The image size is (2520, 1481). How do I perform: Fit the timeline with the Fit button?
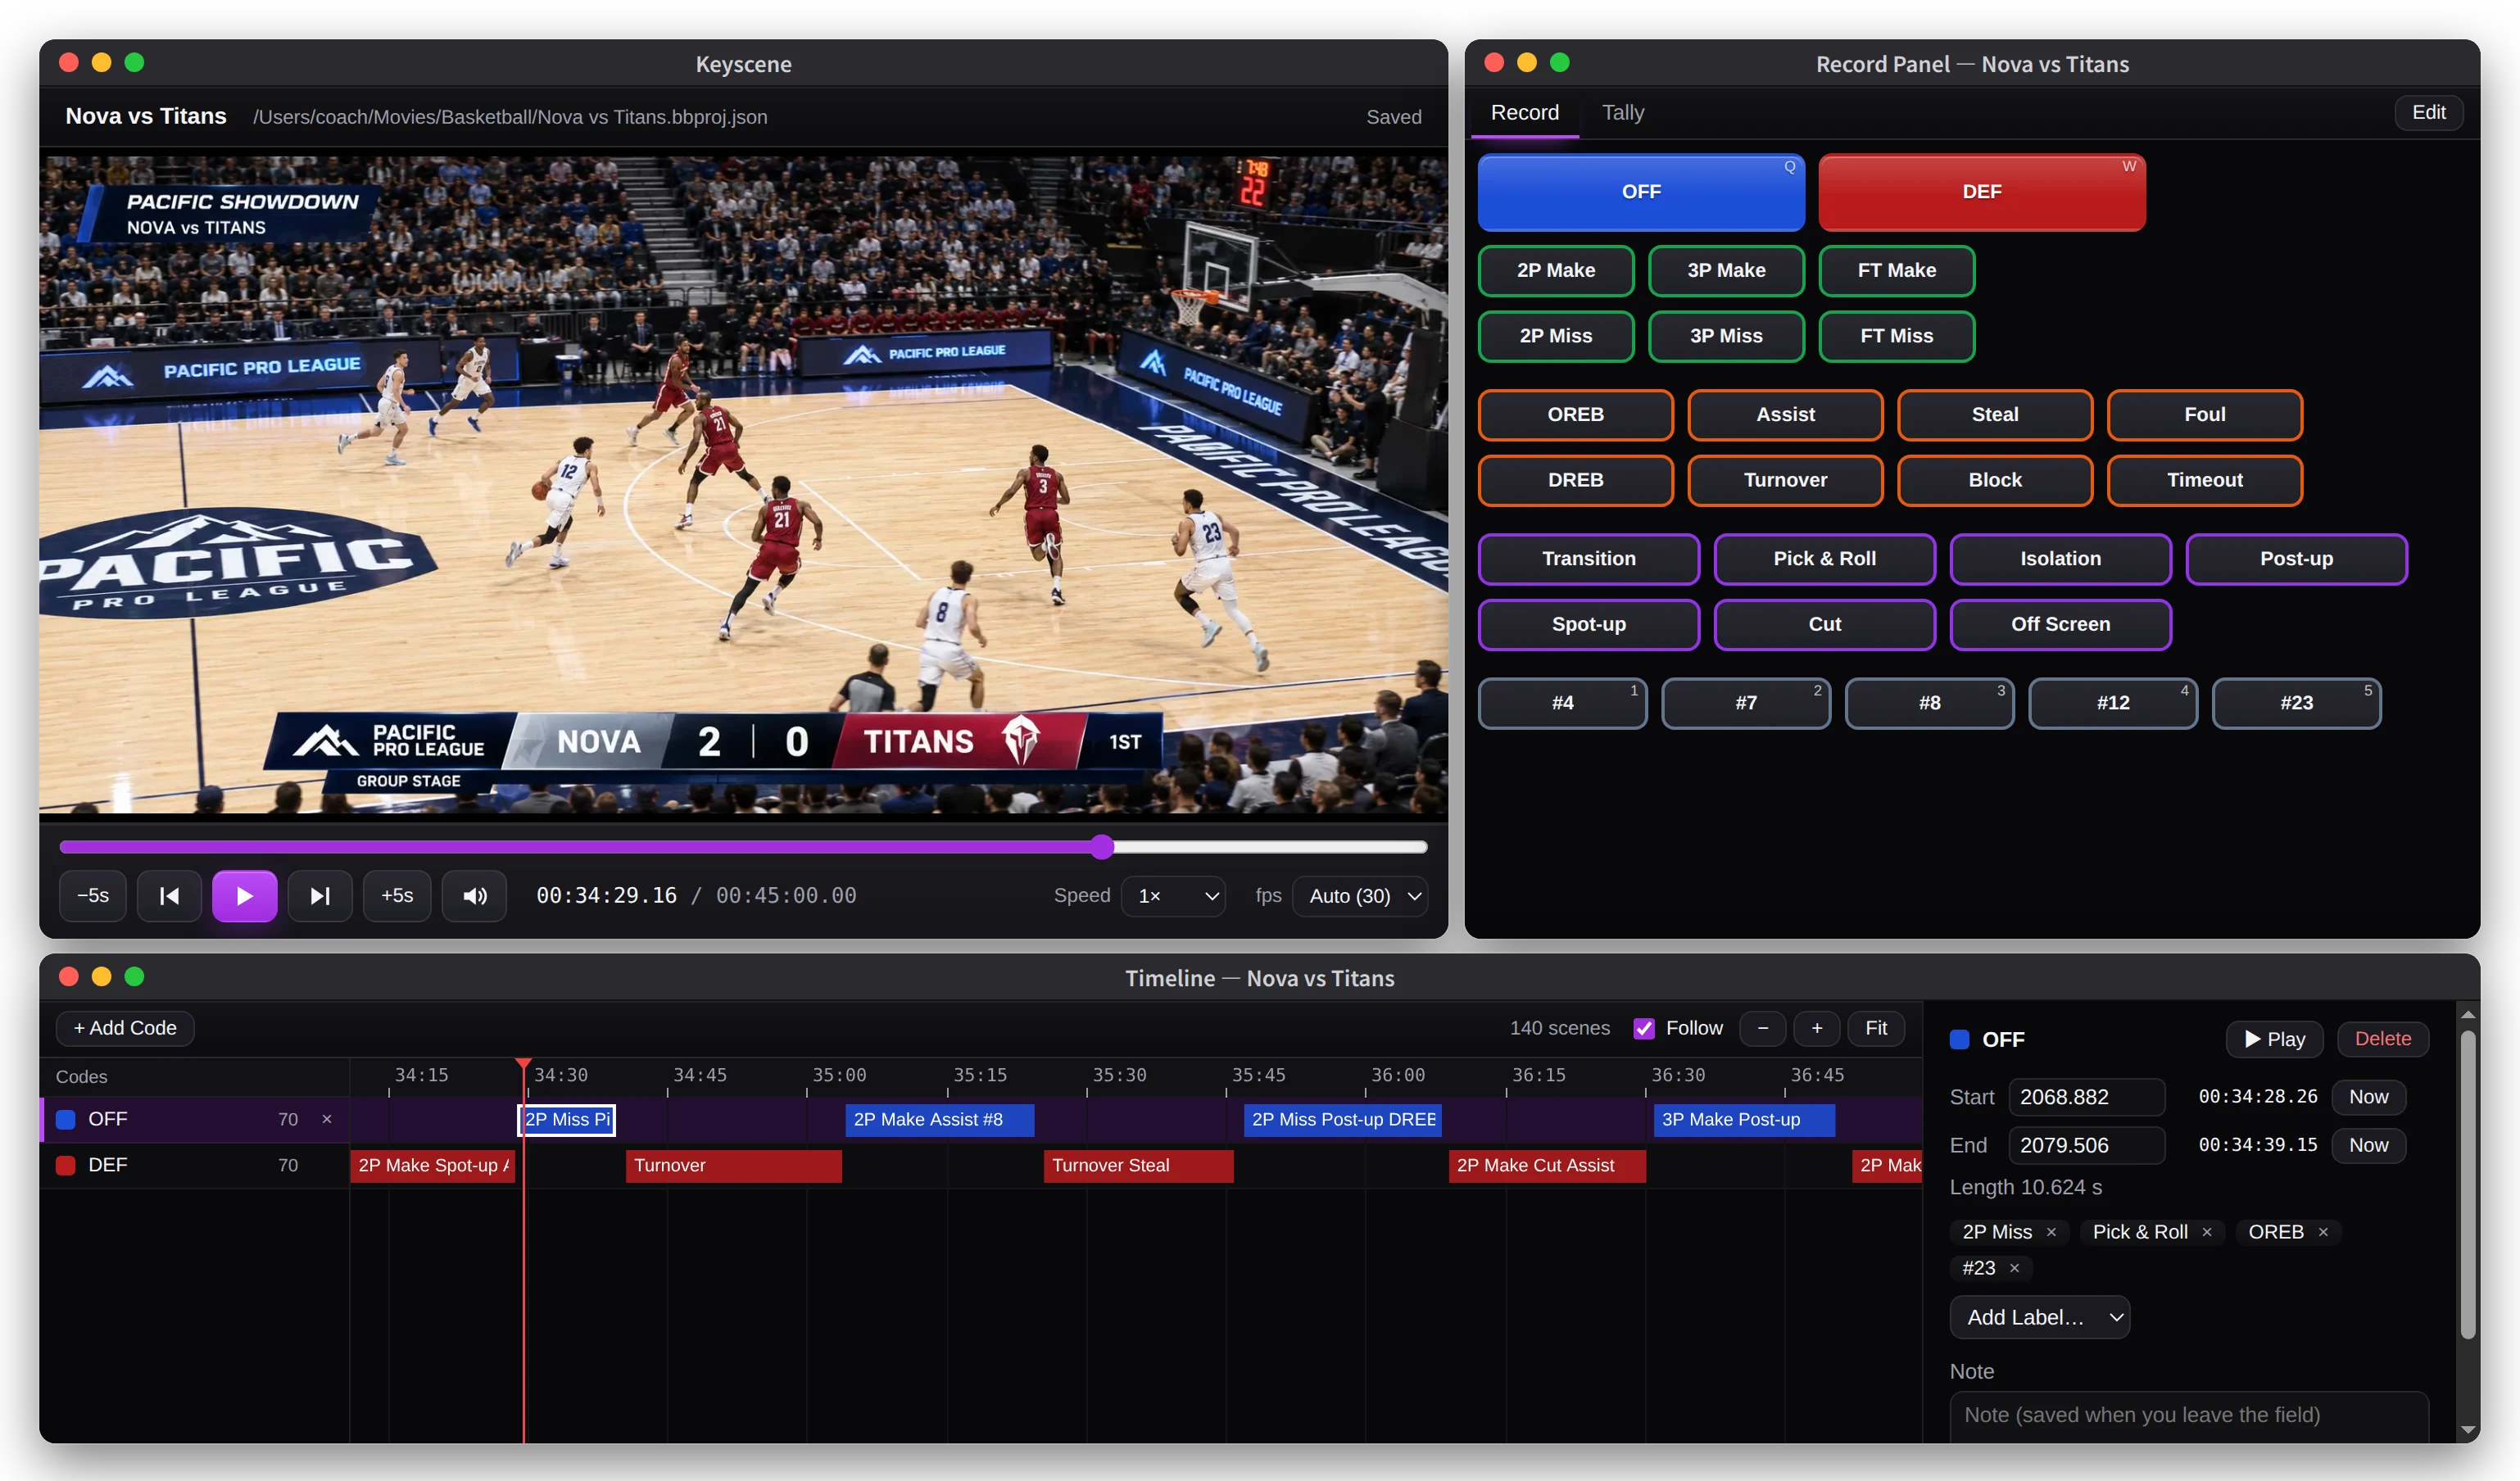tap(1876, 1028)
